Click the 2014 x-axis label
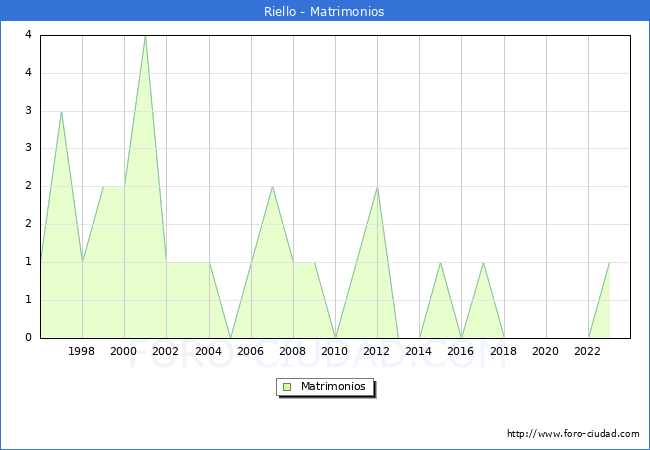 (419, 351)
